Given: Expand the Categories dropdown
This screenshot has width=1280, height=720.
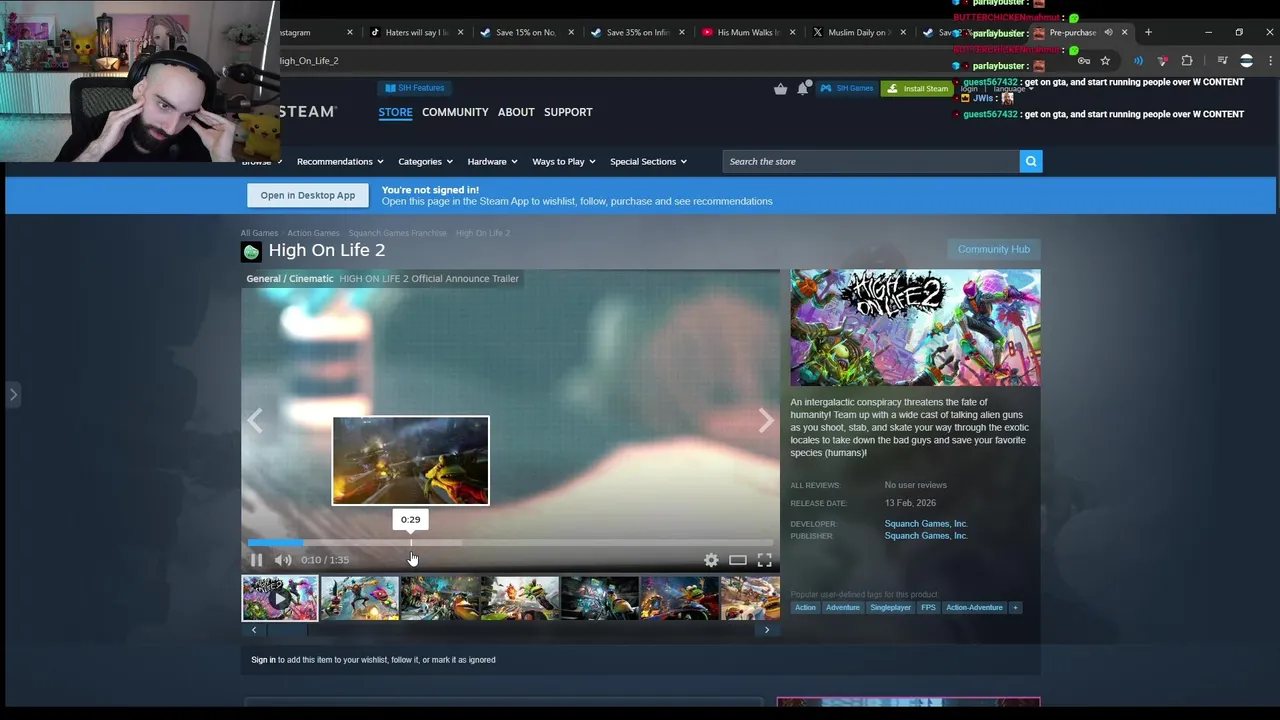Looking at the screenshot, I should click(425, 161).
